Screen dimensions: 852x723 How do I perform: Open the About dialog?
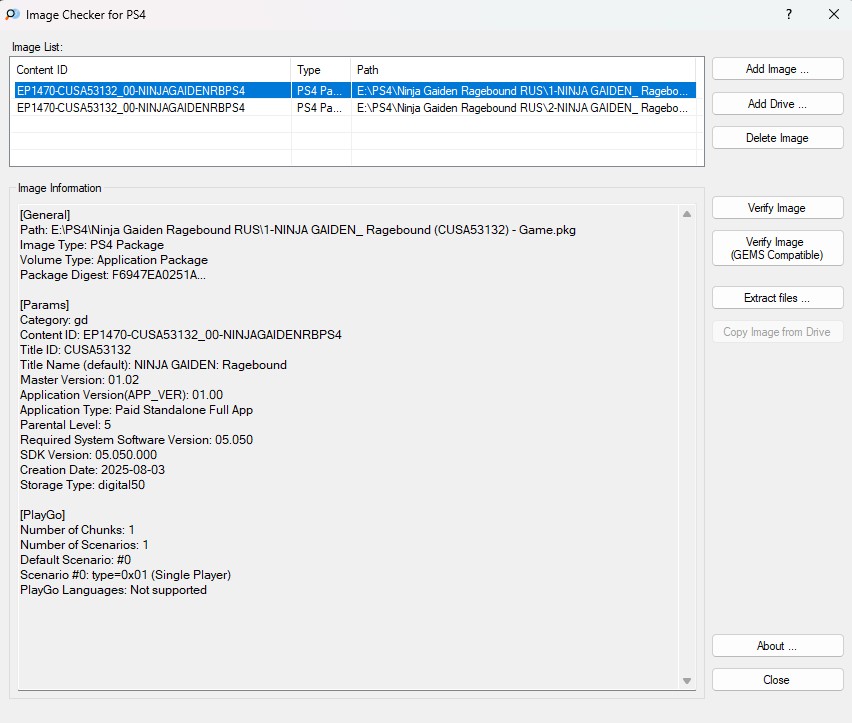coord(777,646)
